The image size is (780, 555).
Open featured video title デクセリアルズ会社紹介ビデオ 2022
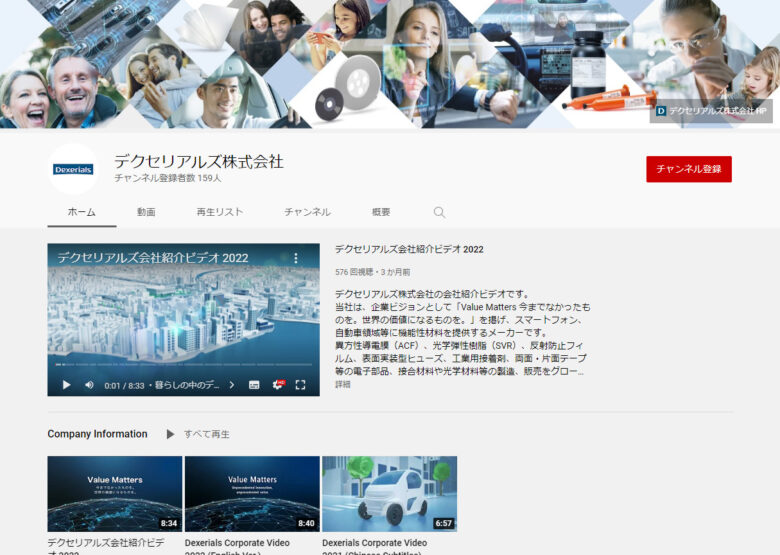pyautogui.click(x=409, y=249)
